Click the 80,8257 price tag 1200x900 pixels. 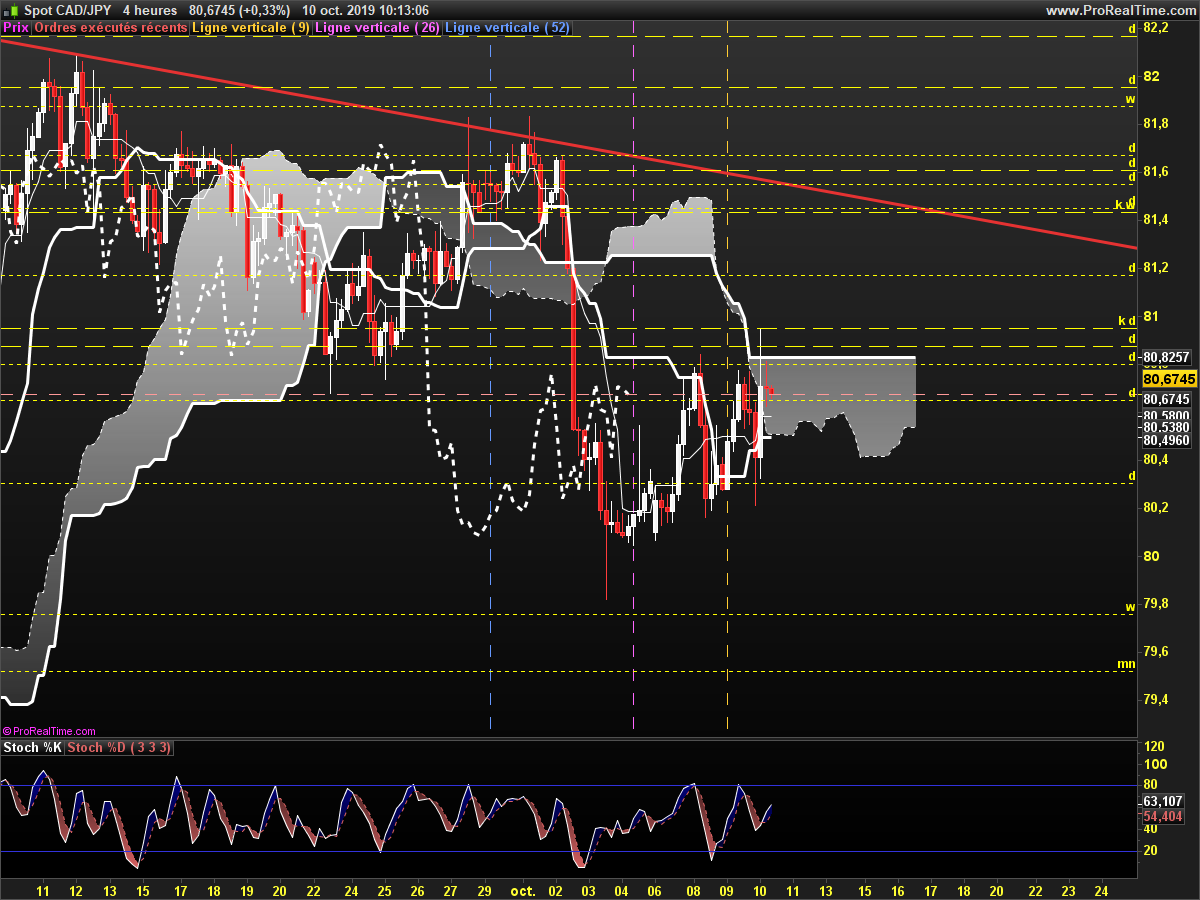pyautogui.click(x=1166, y=357)
